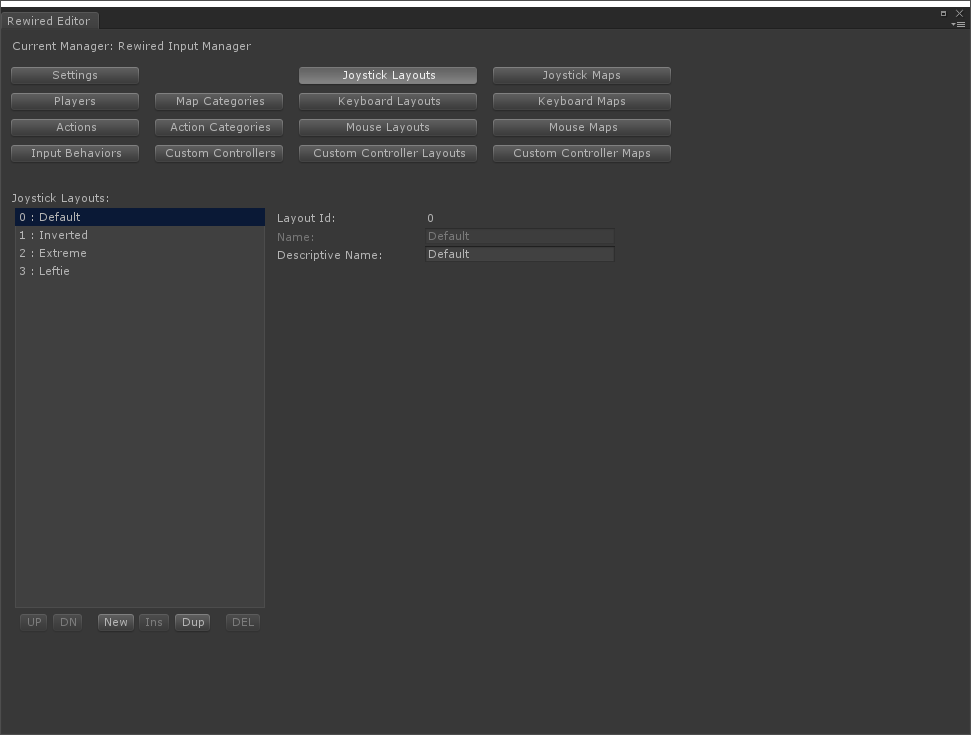The width and height of the screenshot is (971, 735).
Task: Open the Settings page
Action: click(75, 75)
